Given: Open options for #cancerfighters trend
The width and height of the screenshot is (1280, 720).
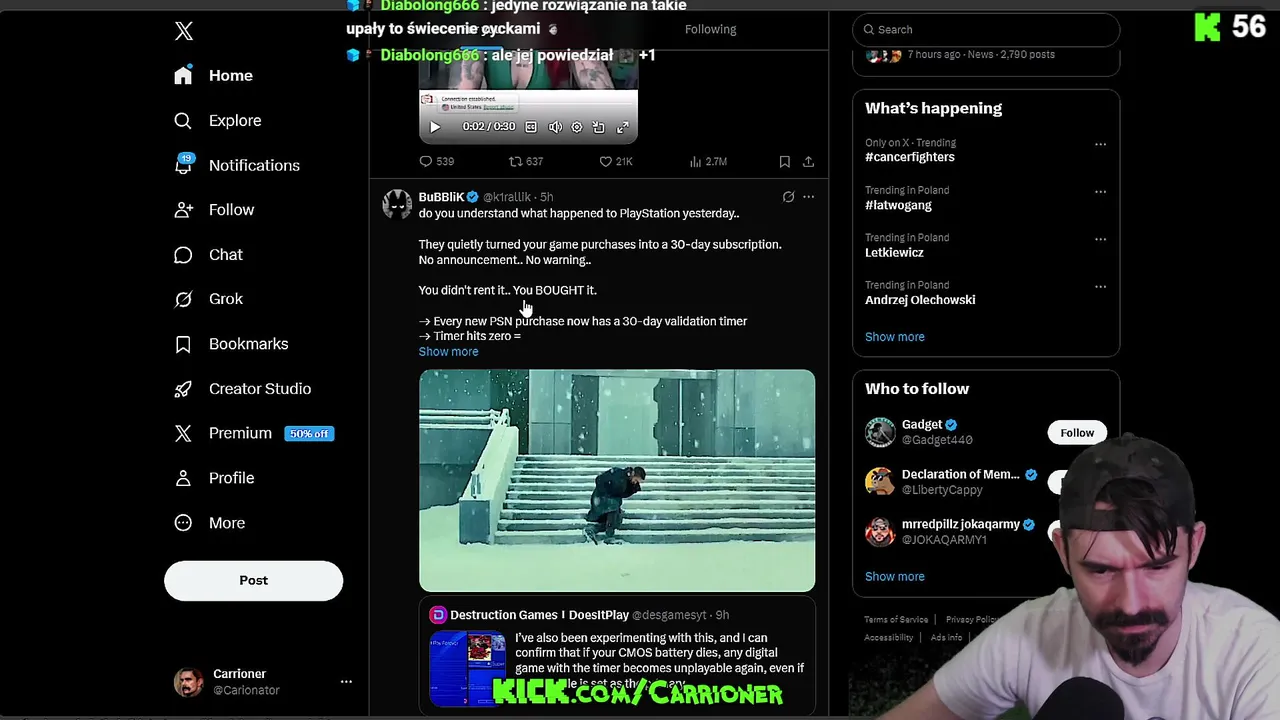Looking at the screenshot, I should click(x=1100, y=144).
